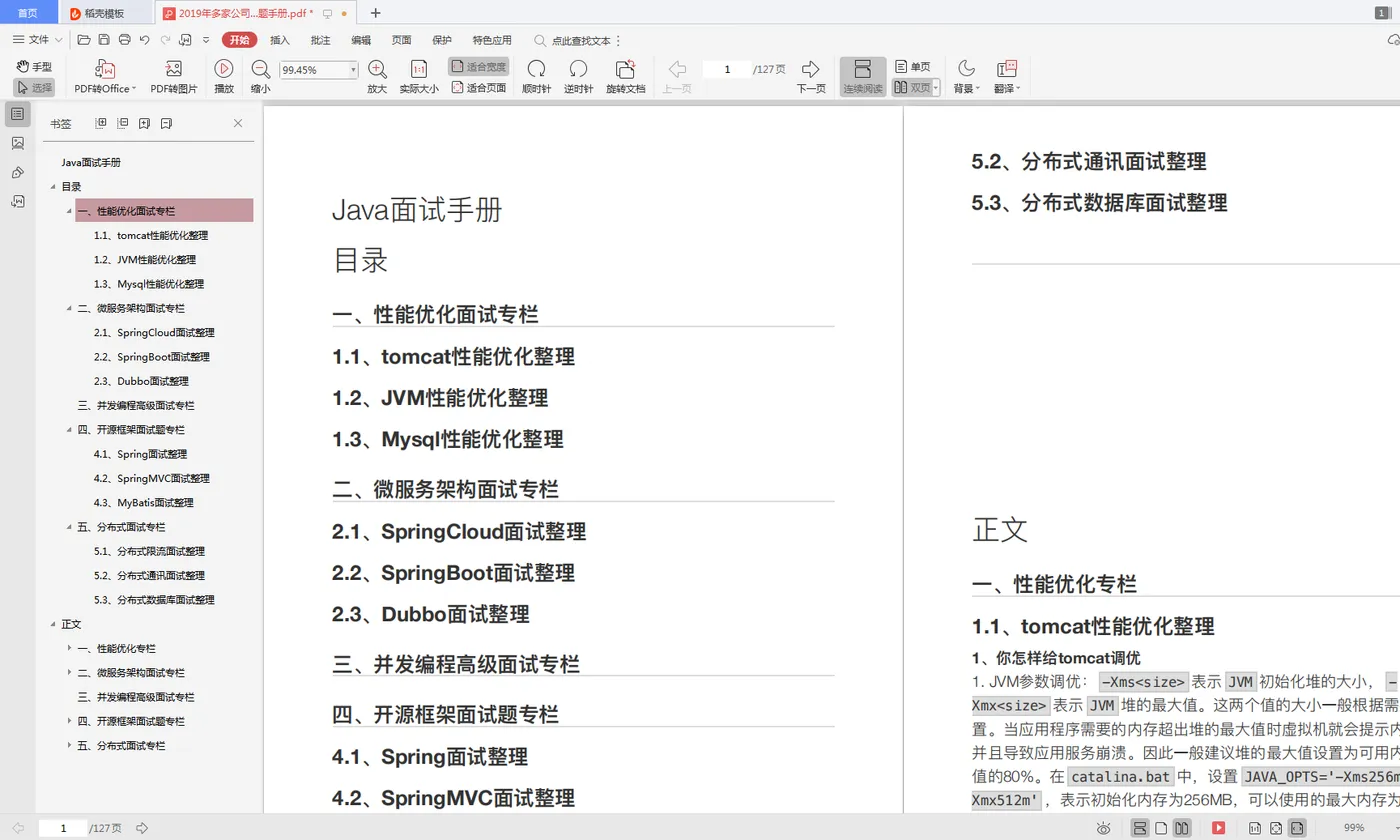The width and height of the screenshot is (1400, 840).
Task: Open a new tab with plus button
Action: pyautogui.click(x=375, y=13)
